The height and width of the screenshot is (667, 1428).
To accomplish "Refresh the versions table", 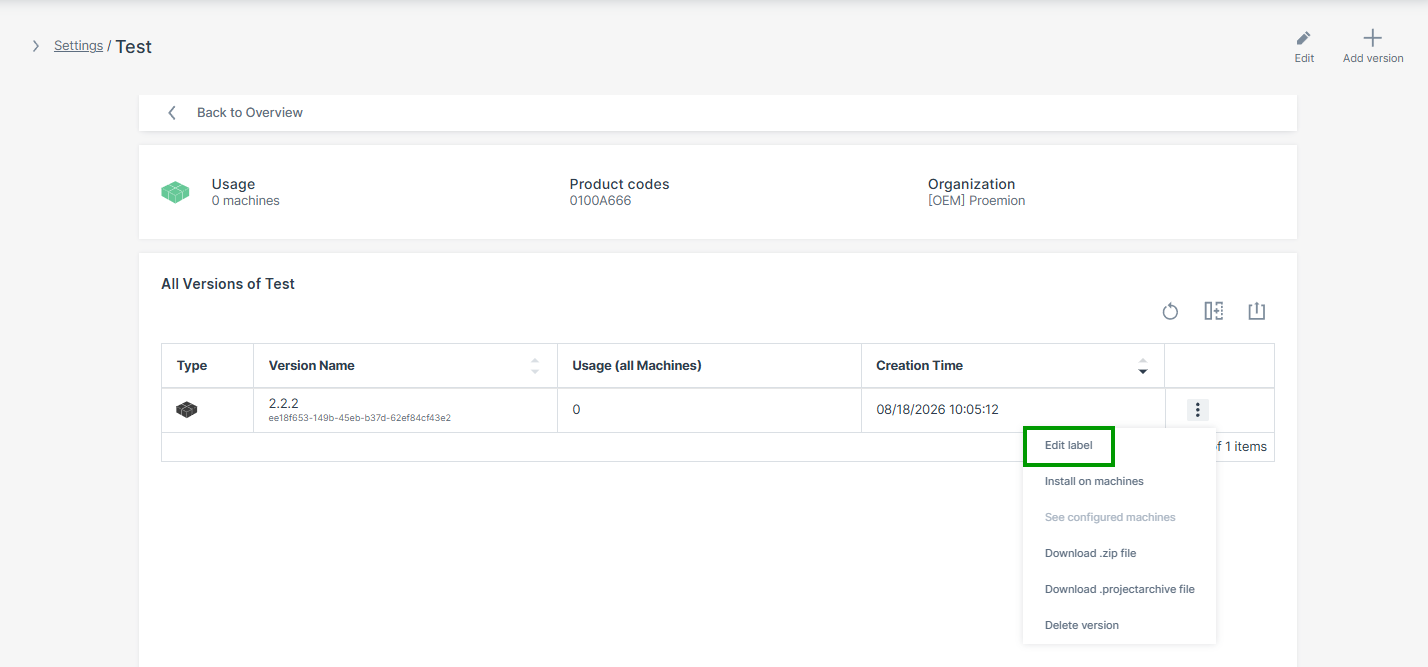I will click(1170, 312).
